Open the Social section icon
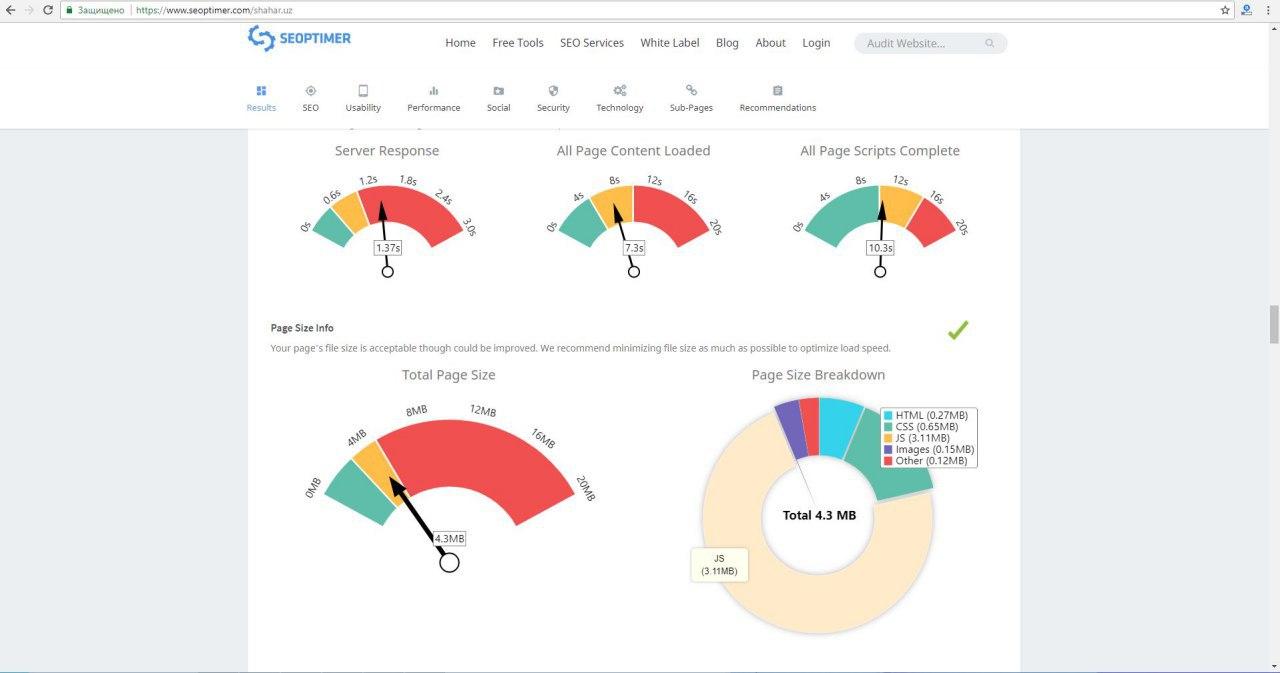This screenshot has height=673, width=1280. point(498,90)
